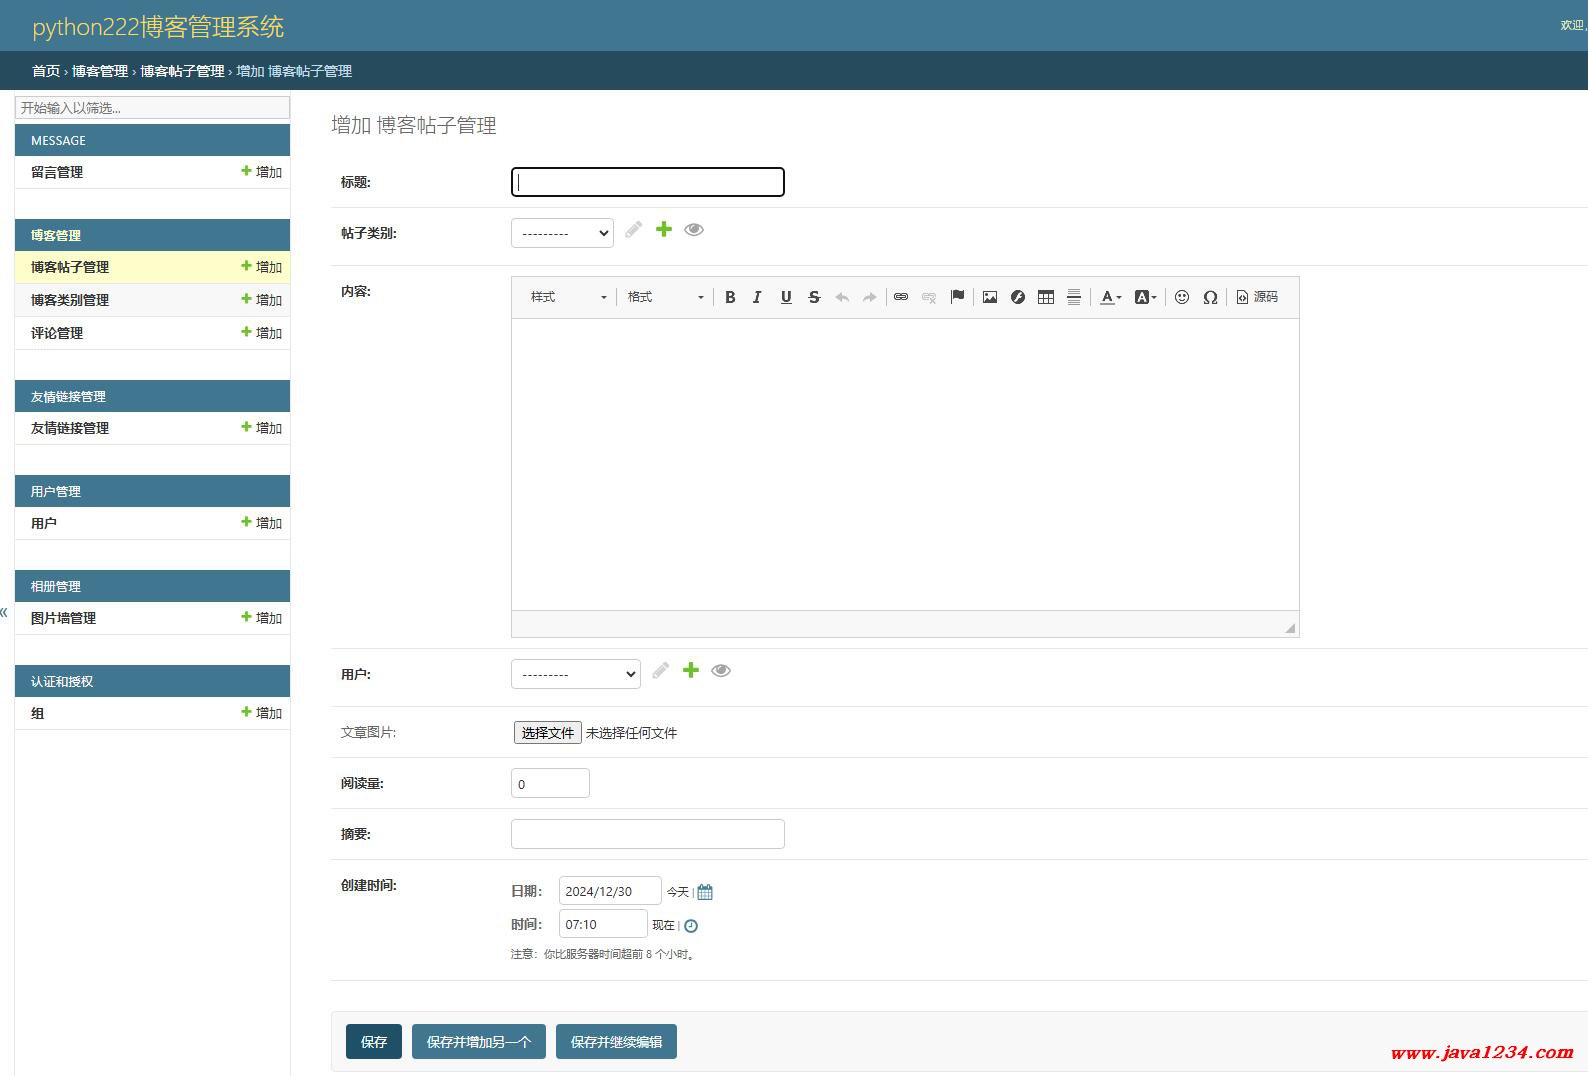Image resolution: width=1588 pixels, height=1076 pixels.
Task: Click 增加 next to 图片墙管理
Action: pyautogui.click(x=262, y=618)
